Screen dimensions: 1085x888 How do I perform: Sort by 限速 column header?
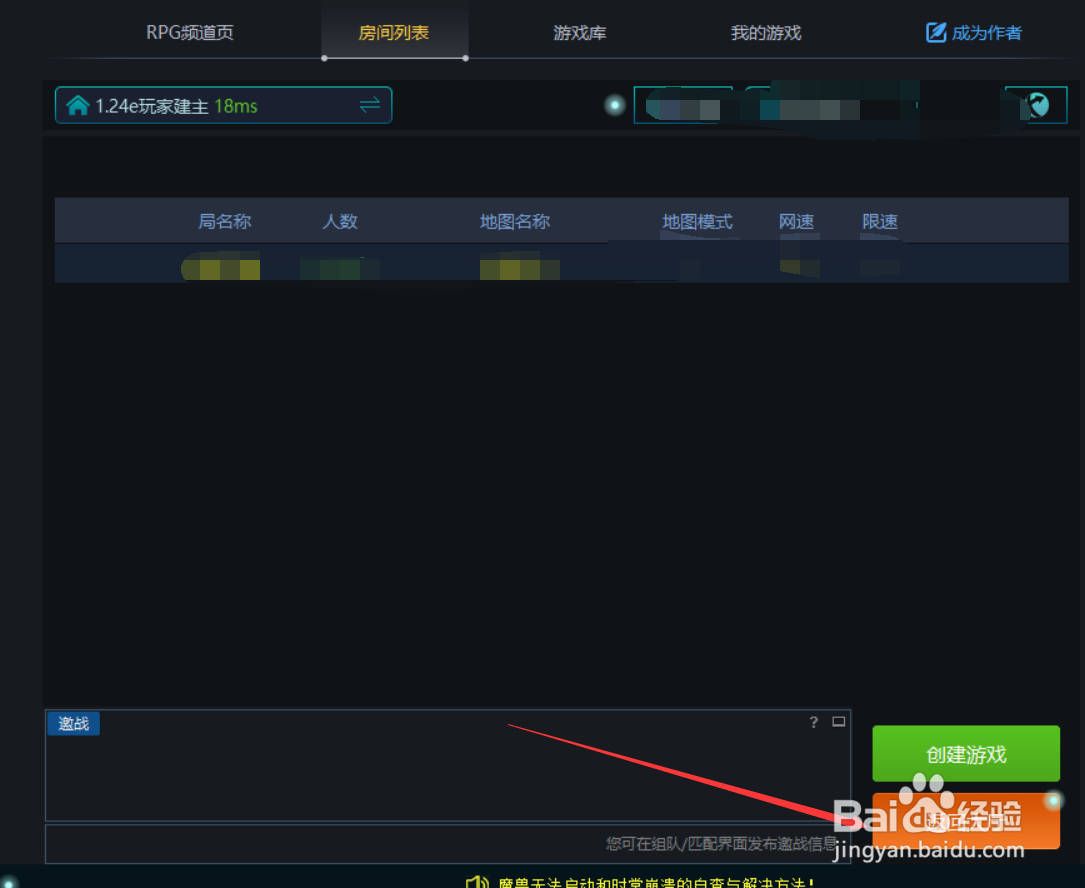pyautogui.click(x=879, y=221)
